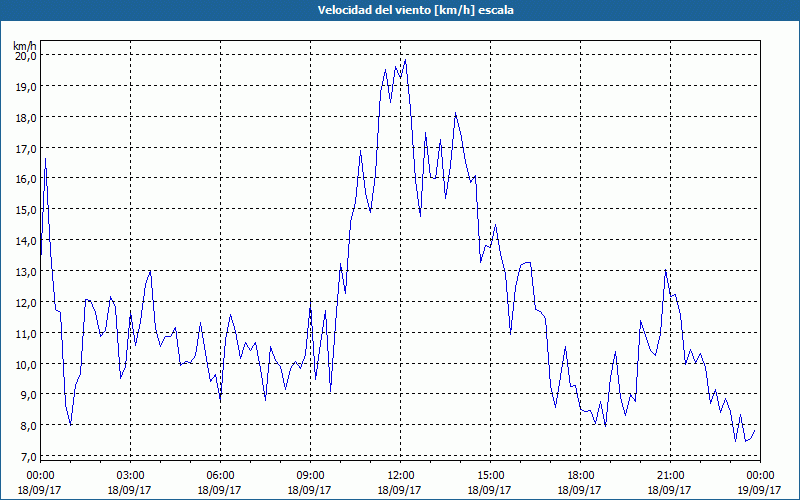Select the 15,0 y-axis value
The image size is (800, 500).
[26, 210]
